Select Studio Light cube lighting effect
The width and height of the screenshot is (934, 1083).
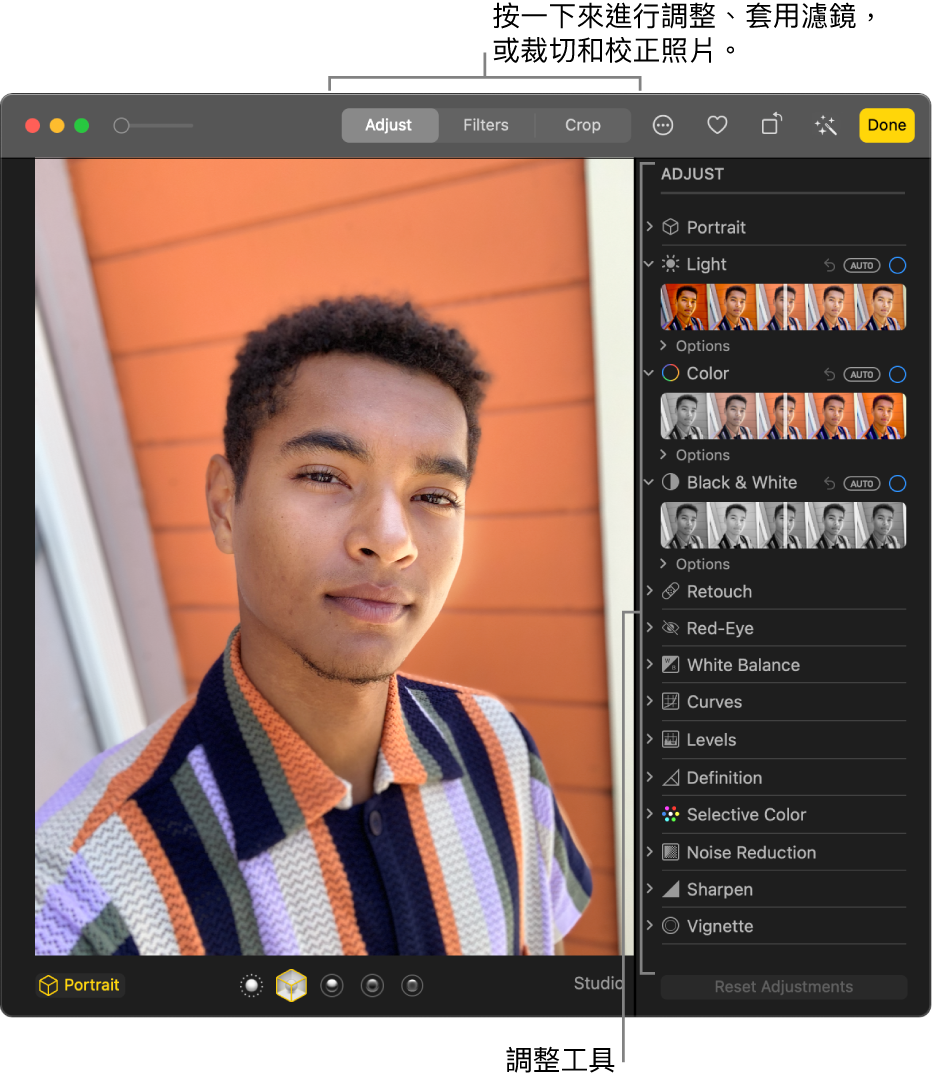point(292,985)
